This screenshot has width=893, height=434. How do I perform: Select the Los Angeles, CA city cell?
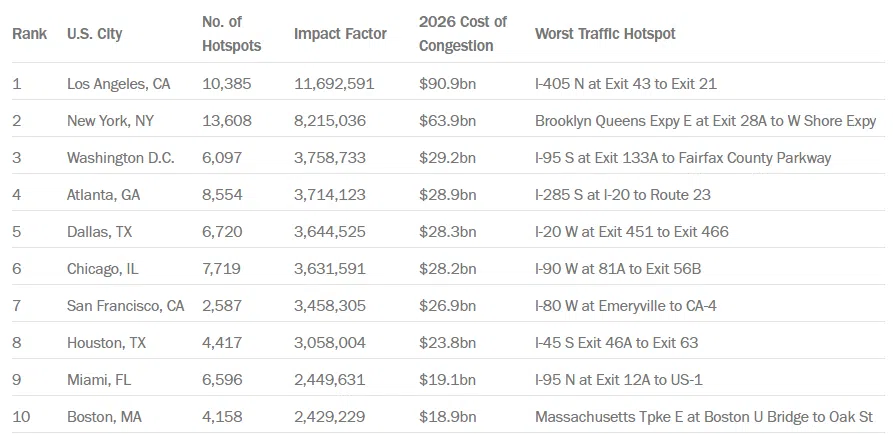click(x=118, y=84)
